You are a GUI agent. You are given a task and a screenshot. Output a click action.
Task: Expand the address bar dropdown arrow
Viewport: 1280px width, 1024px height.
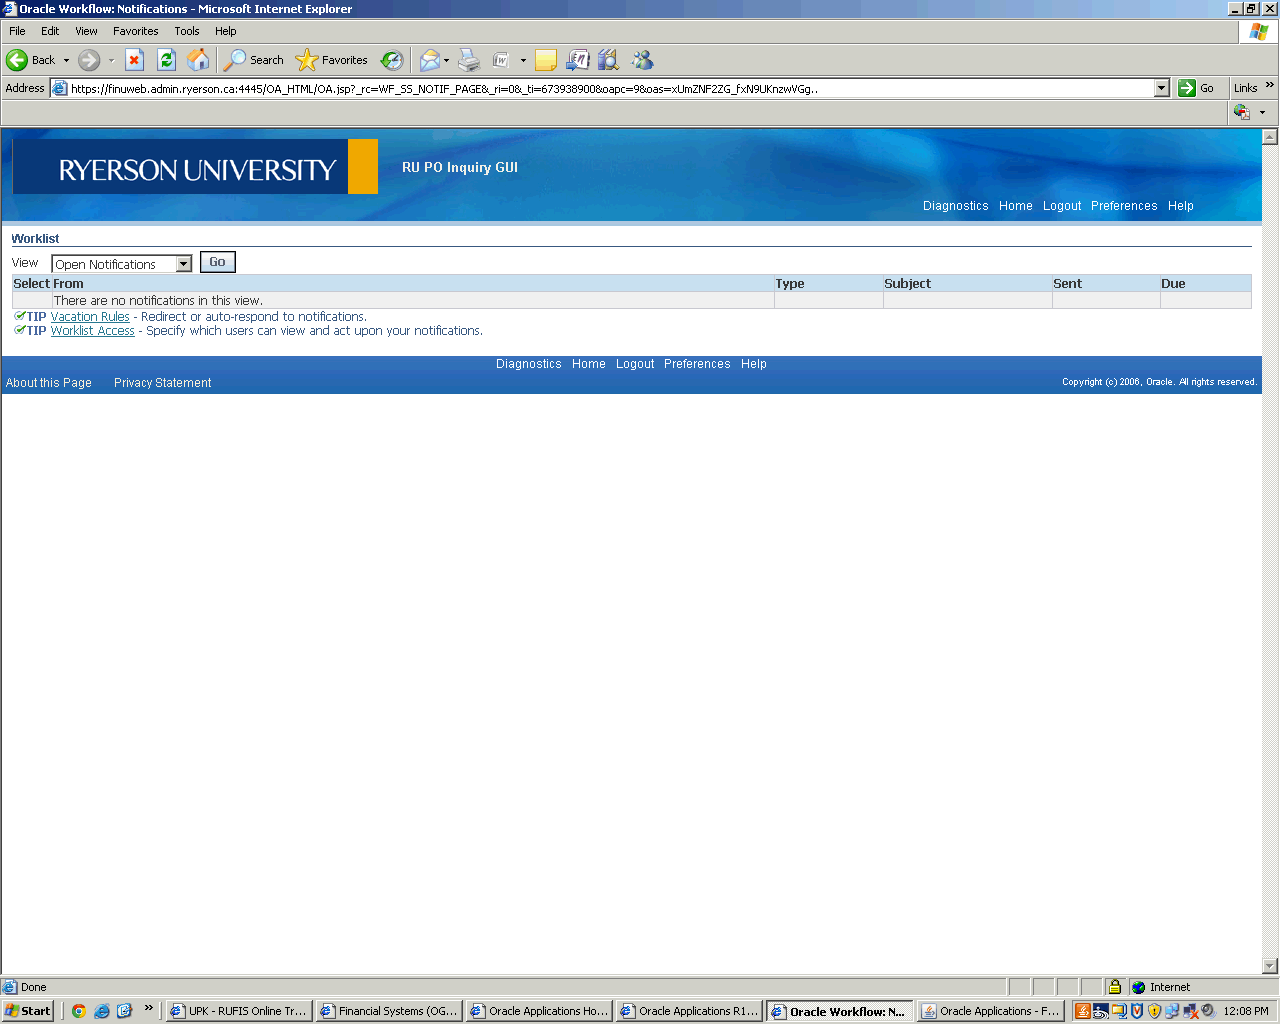click(1161, 88)
